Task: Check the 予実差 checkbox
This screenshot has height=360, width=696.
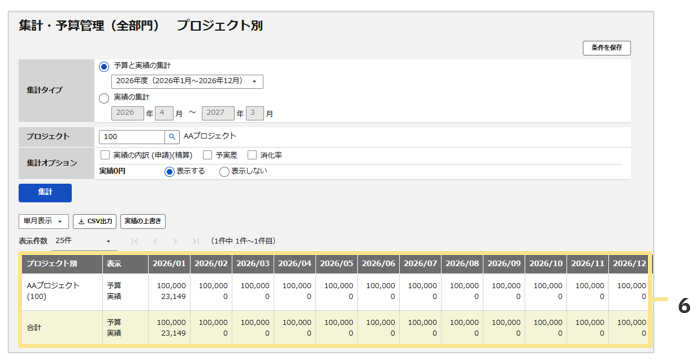Action: 207,155
